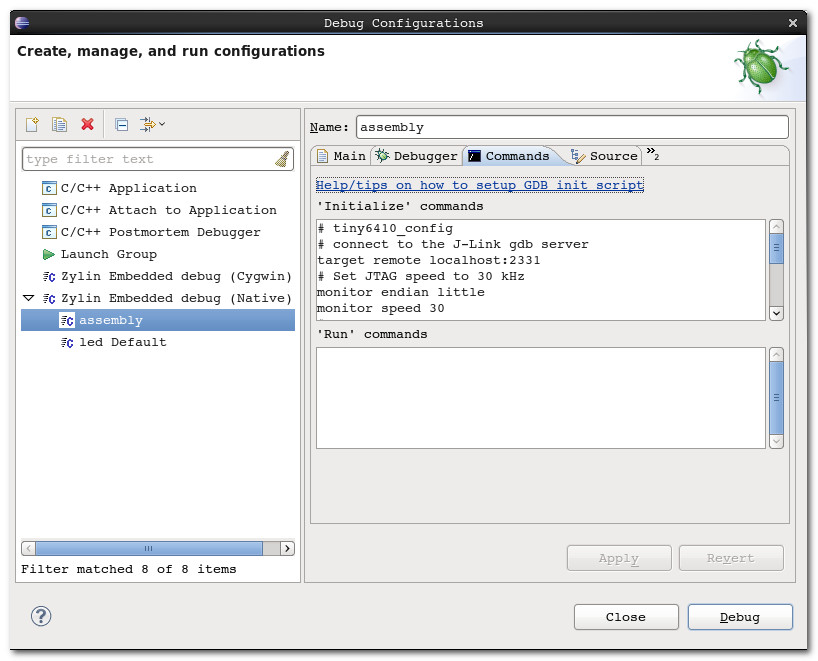Delete the selected launch configuration
This screenshot has width=818, height=661.
click(x=87, y=124)
